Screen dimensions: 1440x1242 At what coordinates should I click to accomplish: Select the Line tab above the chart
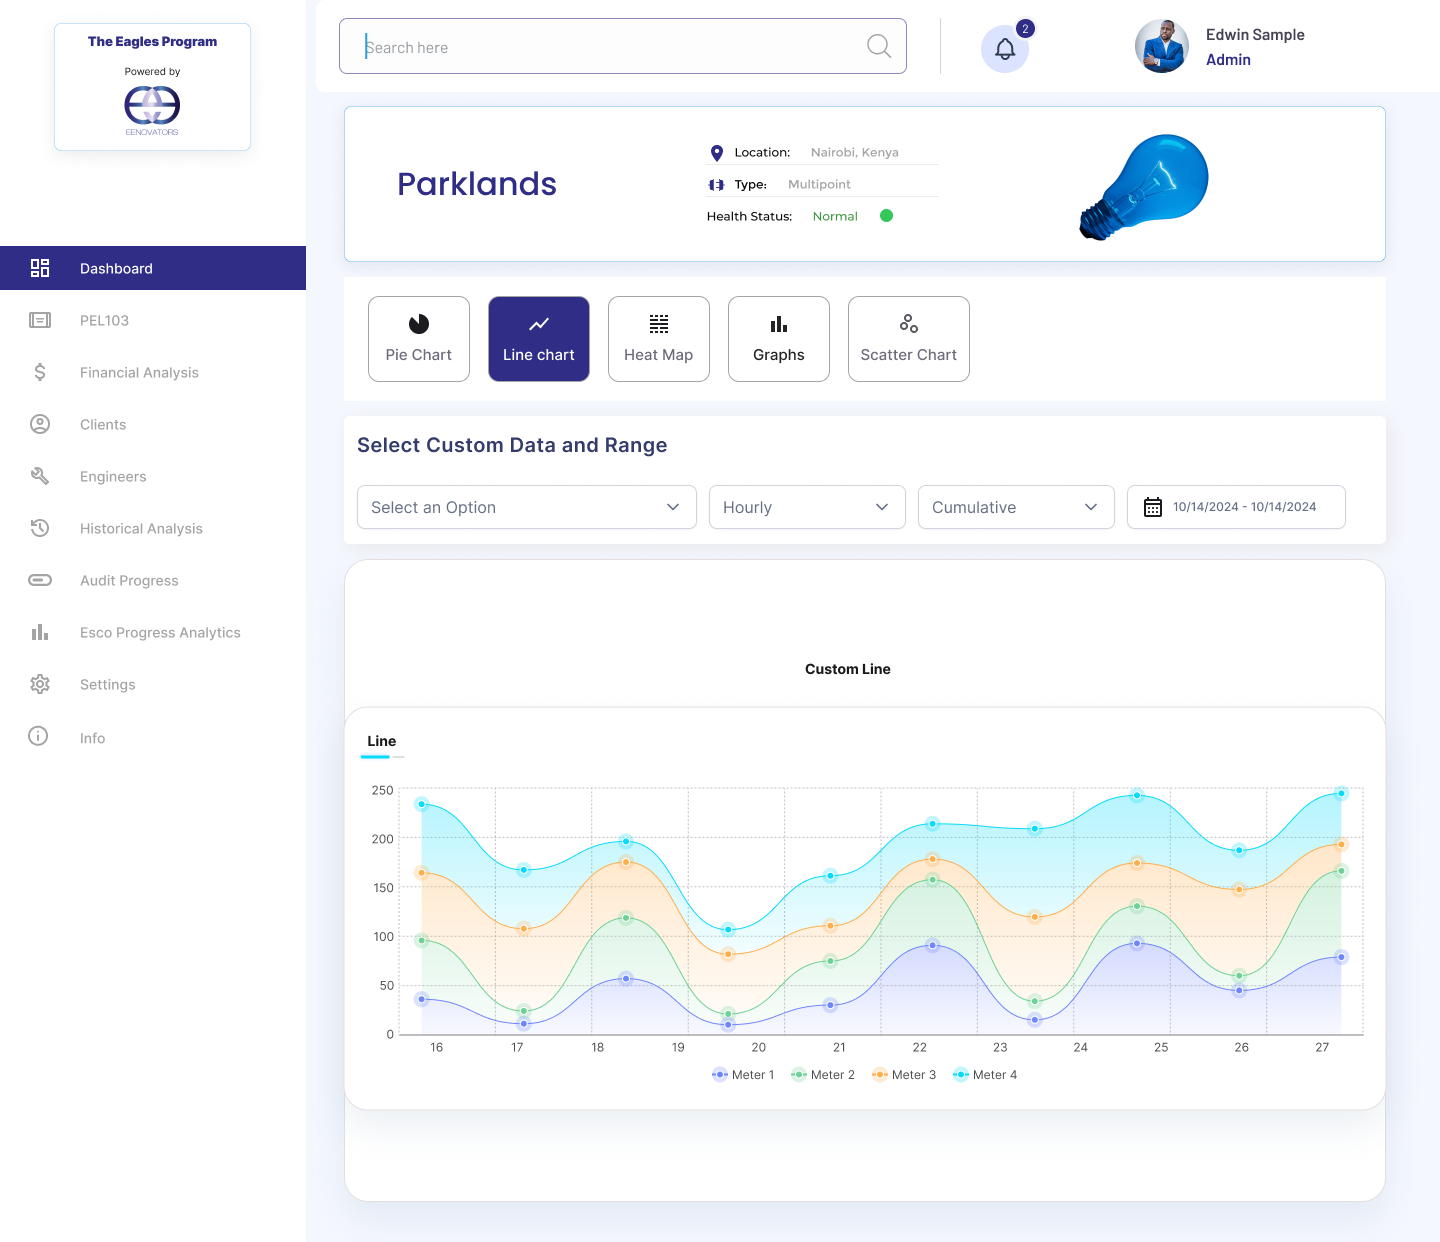pos(382,741)
